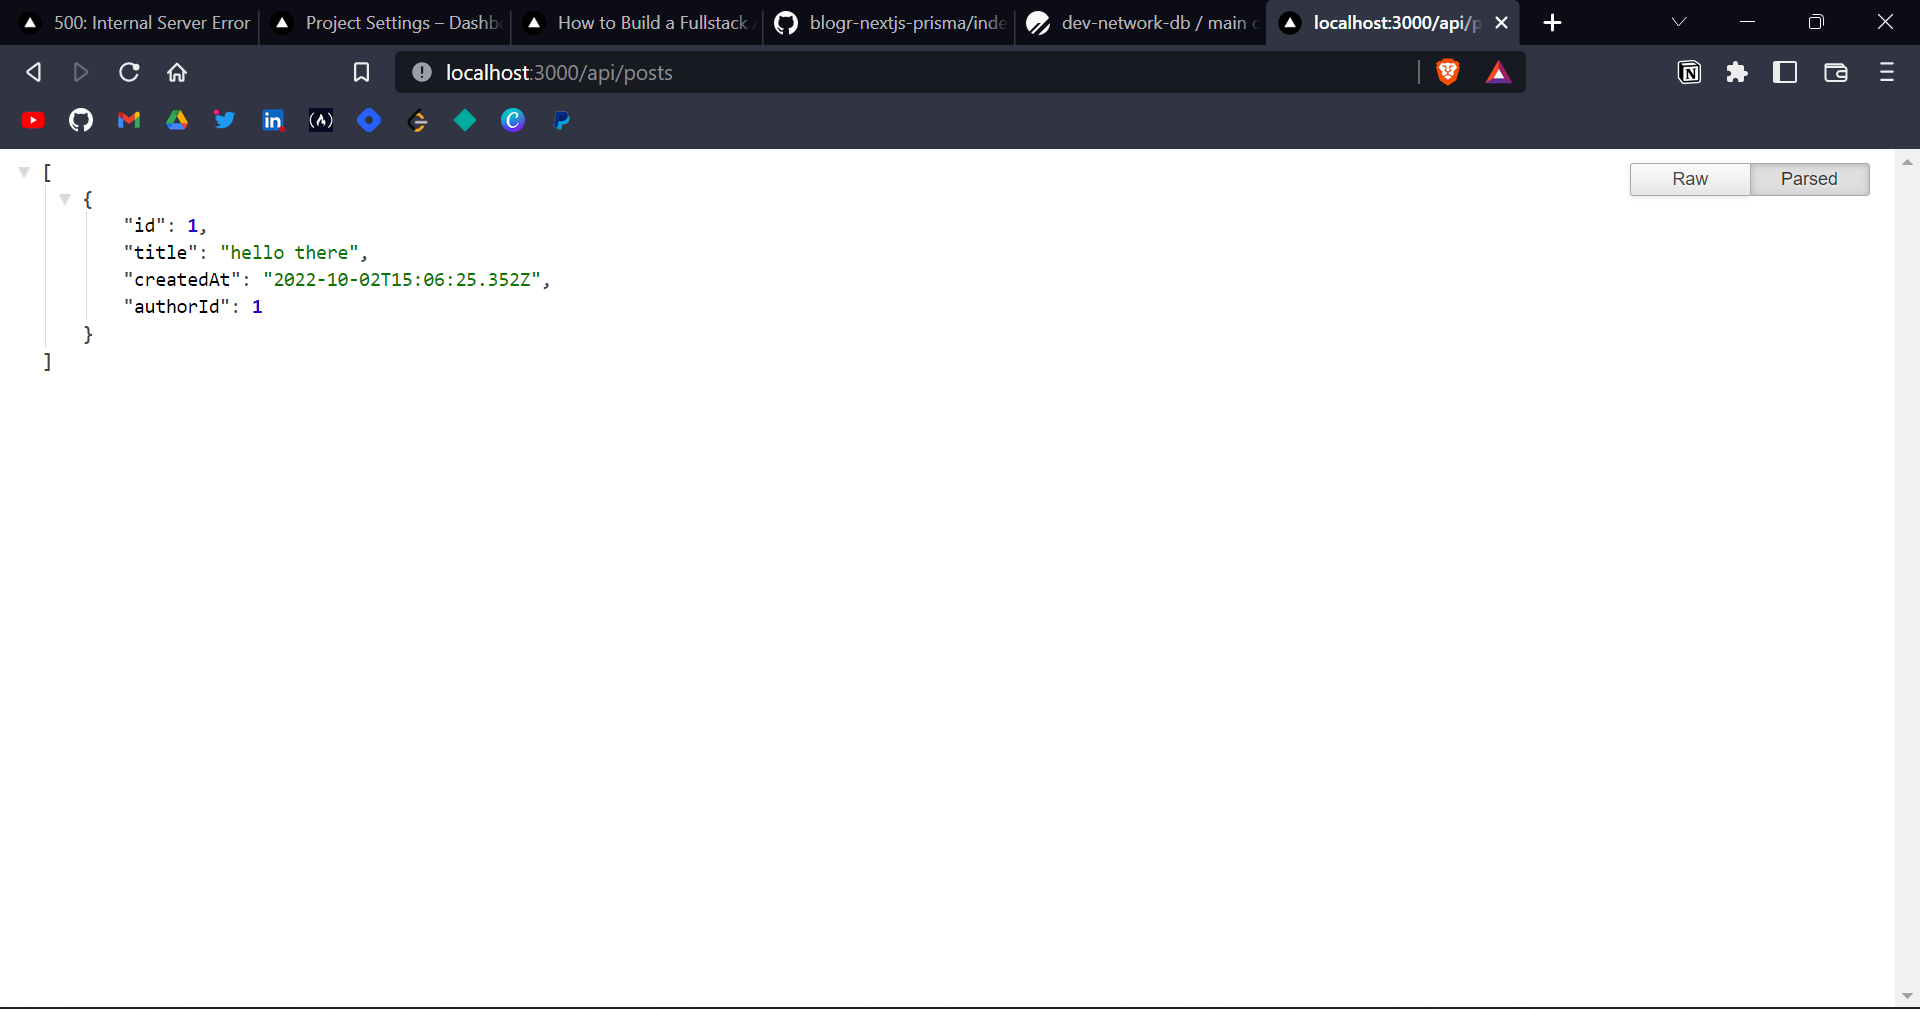1920x1009 pixels.
Task: Keep Parsed view selected
Action: (x=1810, y=179)
